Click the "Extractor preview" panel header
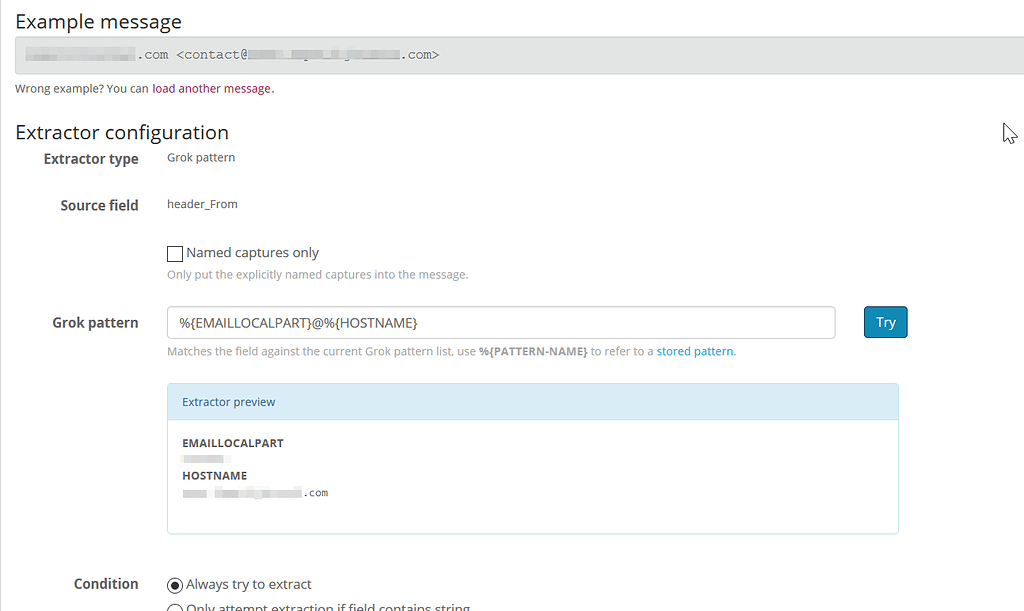The width and height of the screenshot is (1024, 611). click(228, 401)
